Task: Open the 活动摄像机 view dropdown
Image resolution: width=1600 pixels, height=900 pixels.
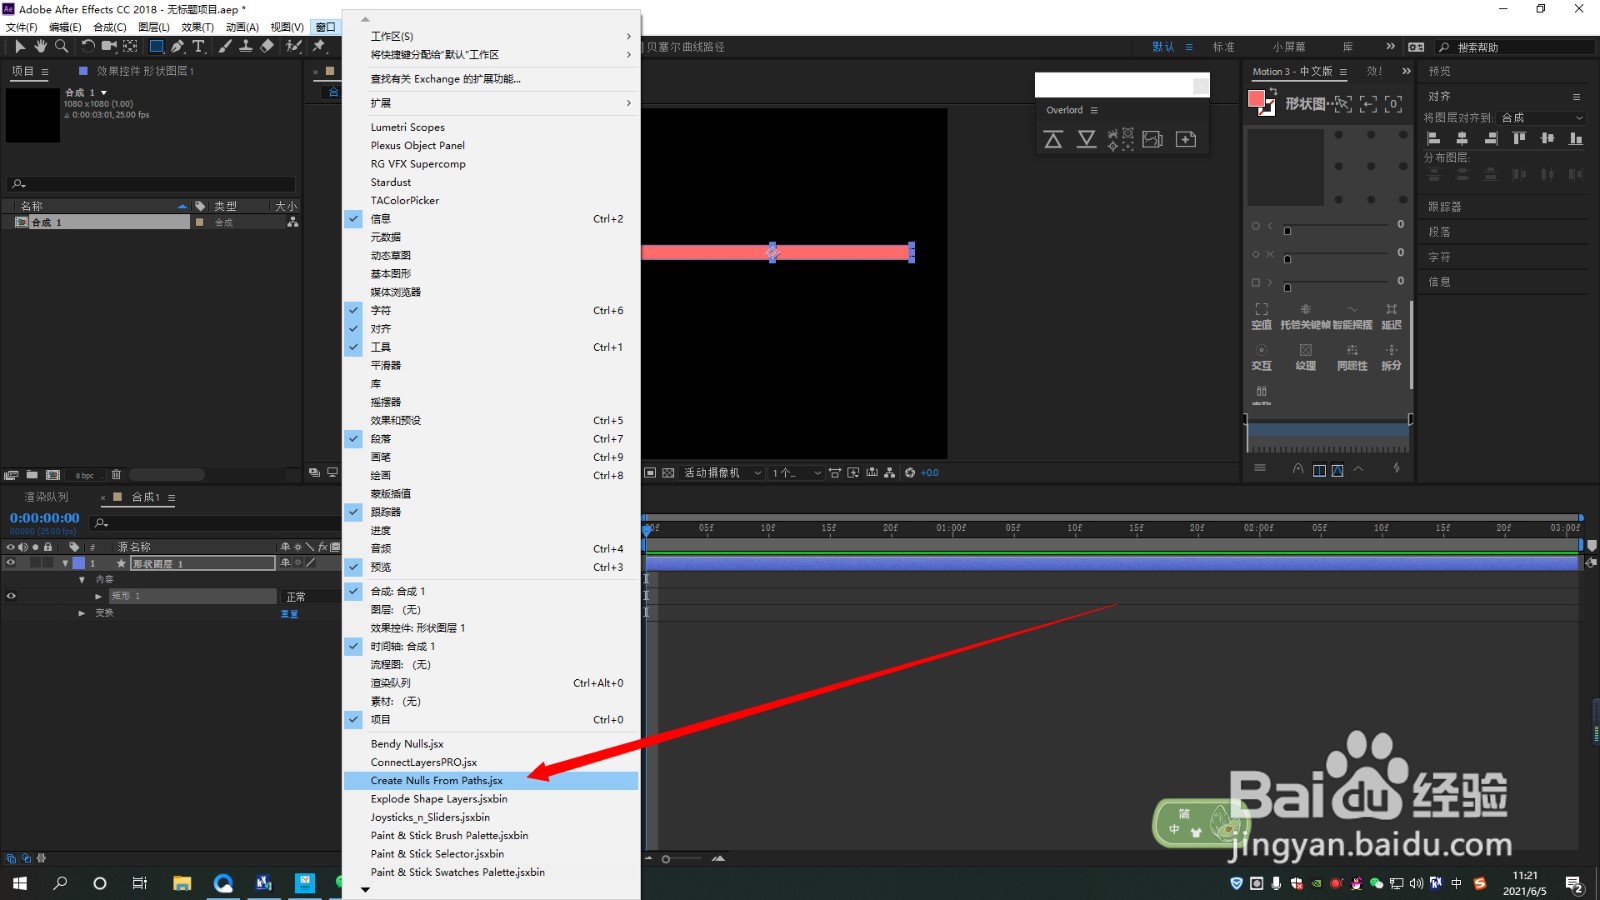Action: point(722,473)
